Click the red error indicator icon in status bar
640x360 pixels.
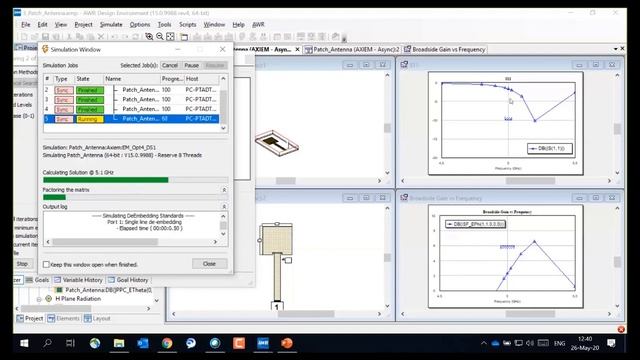click(x=621, y=329)
